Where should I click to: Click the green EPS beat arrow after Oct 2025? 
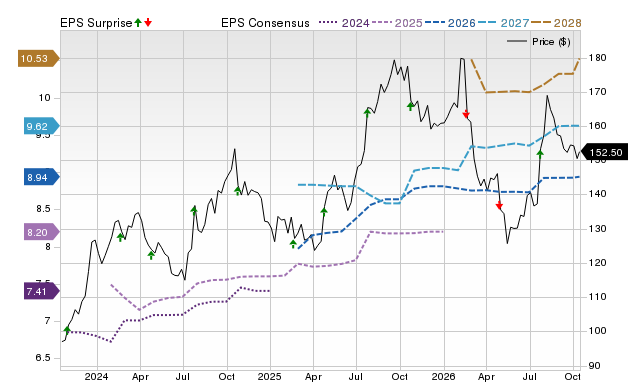click(410, 107)
